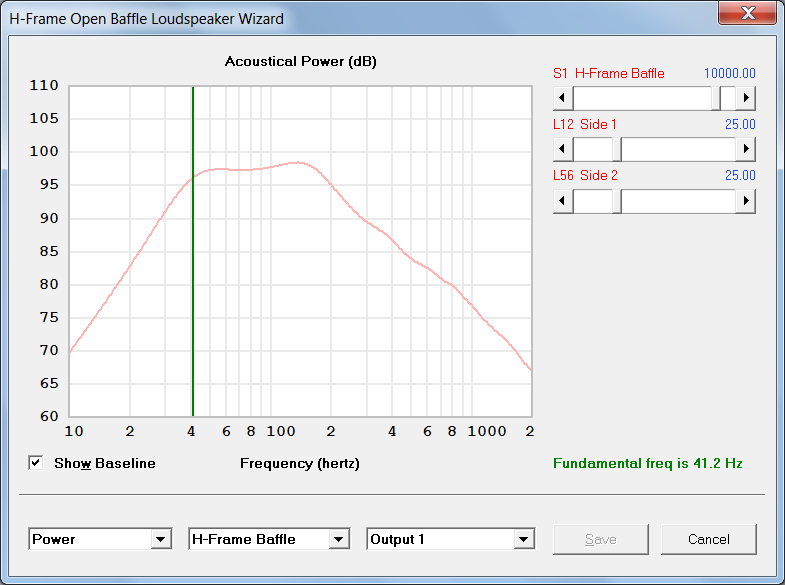Click left arrow of S1 H-Frame Baffle slider
Image resolution: width=785 pixels, height=585 pixels.
(563, 98)
